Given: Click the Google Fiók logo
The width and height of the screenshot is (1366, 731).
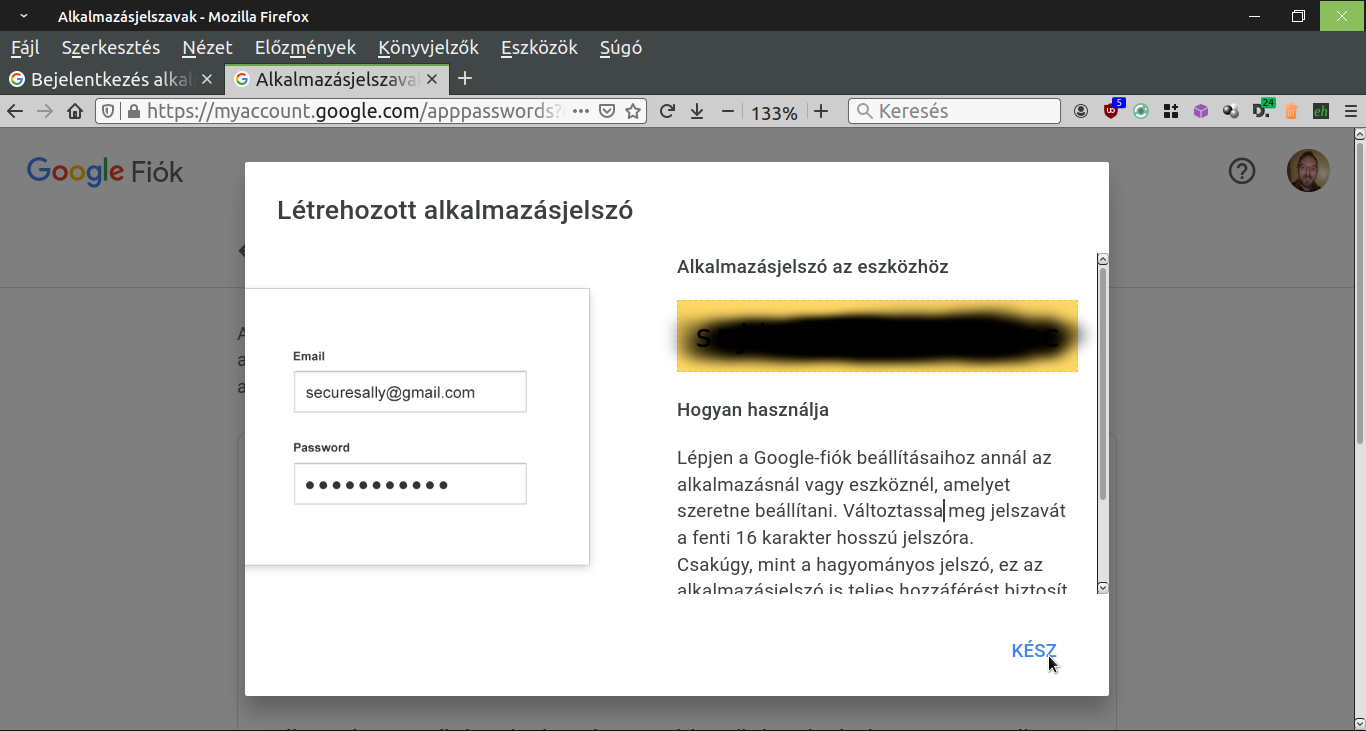Looking at the screenshot, I should (105, 171).
